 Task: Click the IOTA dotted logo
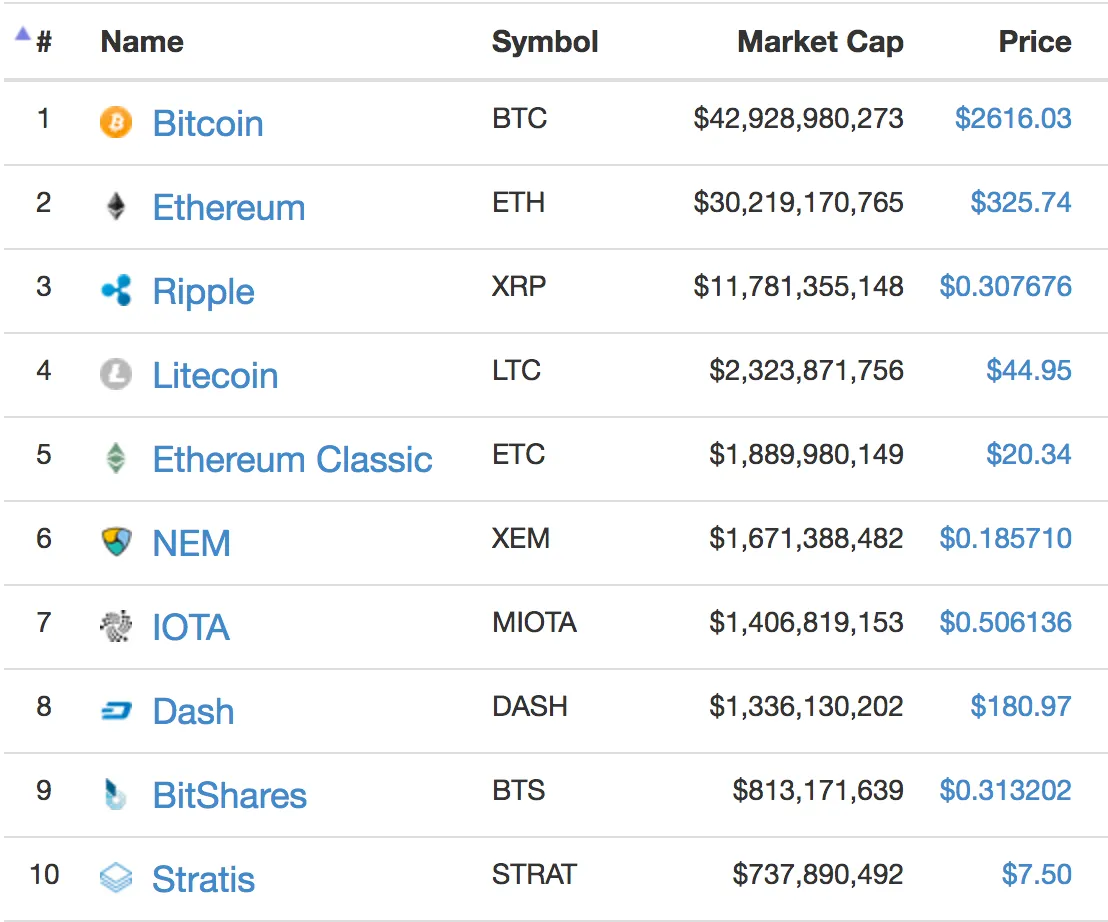(116, 626)
